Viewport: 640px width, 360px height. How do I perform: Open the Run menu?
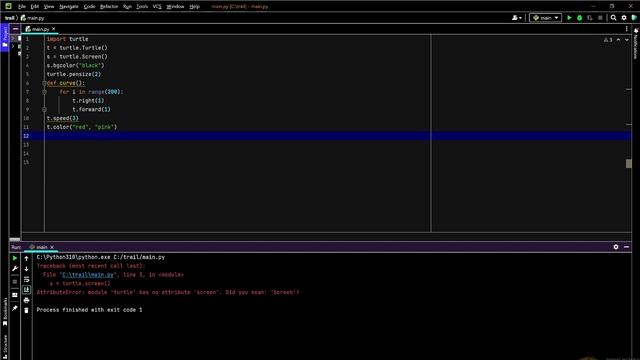[127, 7]
